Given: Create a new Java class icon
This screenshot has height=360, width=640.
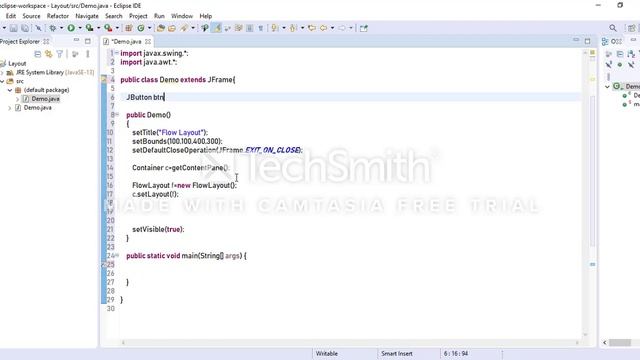Looking at the screenshot, I should coord(141,28).
